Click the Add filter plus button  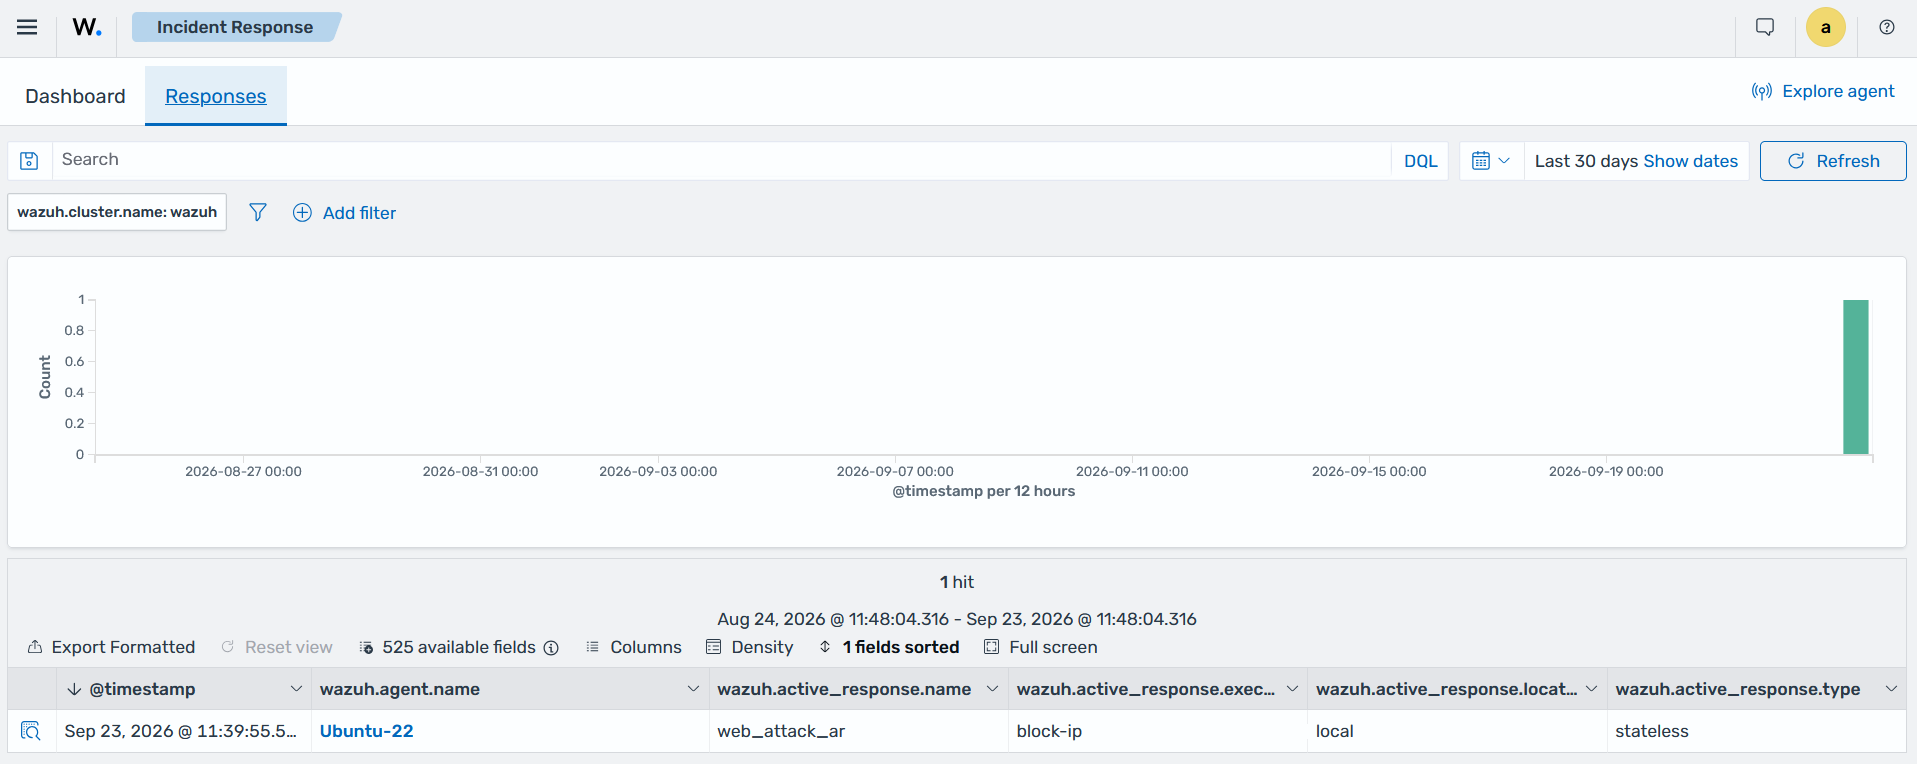click(344, 212)
